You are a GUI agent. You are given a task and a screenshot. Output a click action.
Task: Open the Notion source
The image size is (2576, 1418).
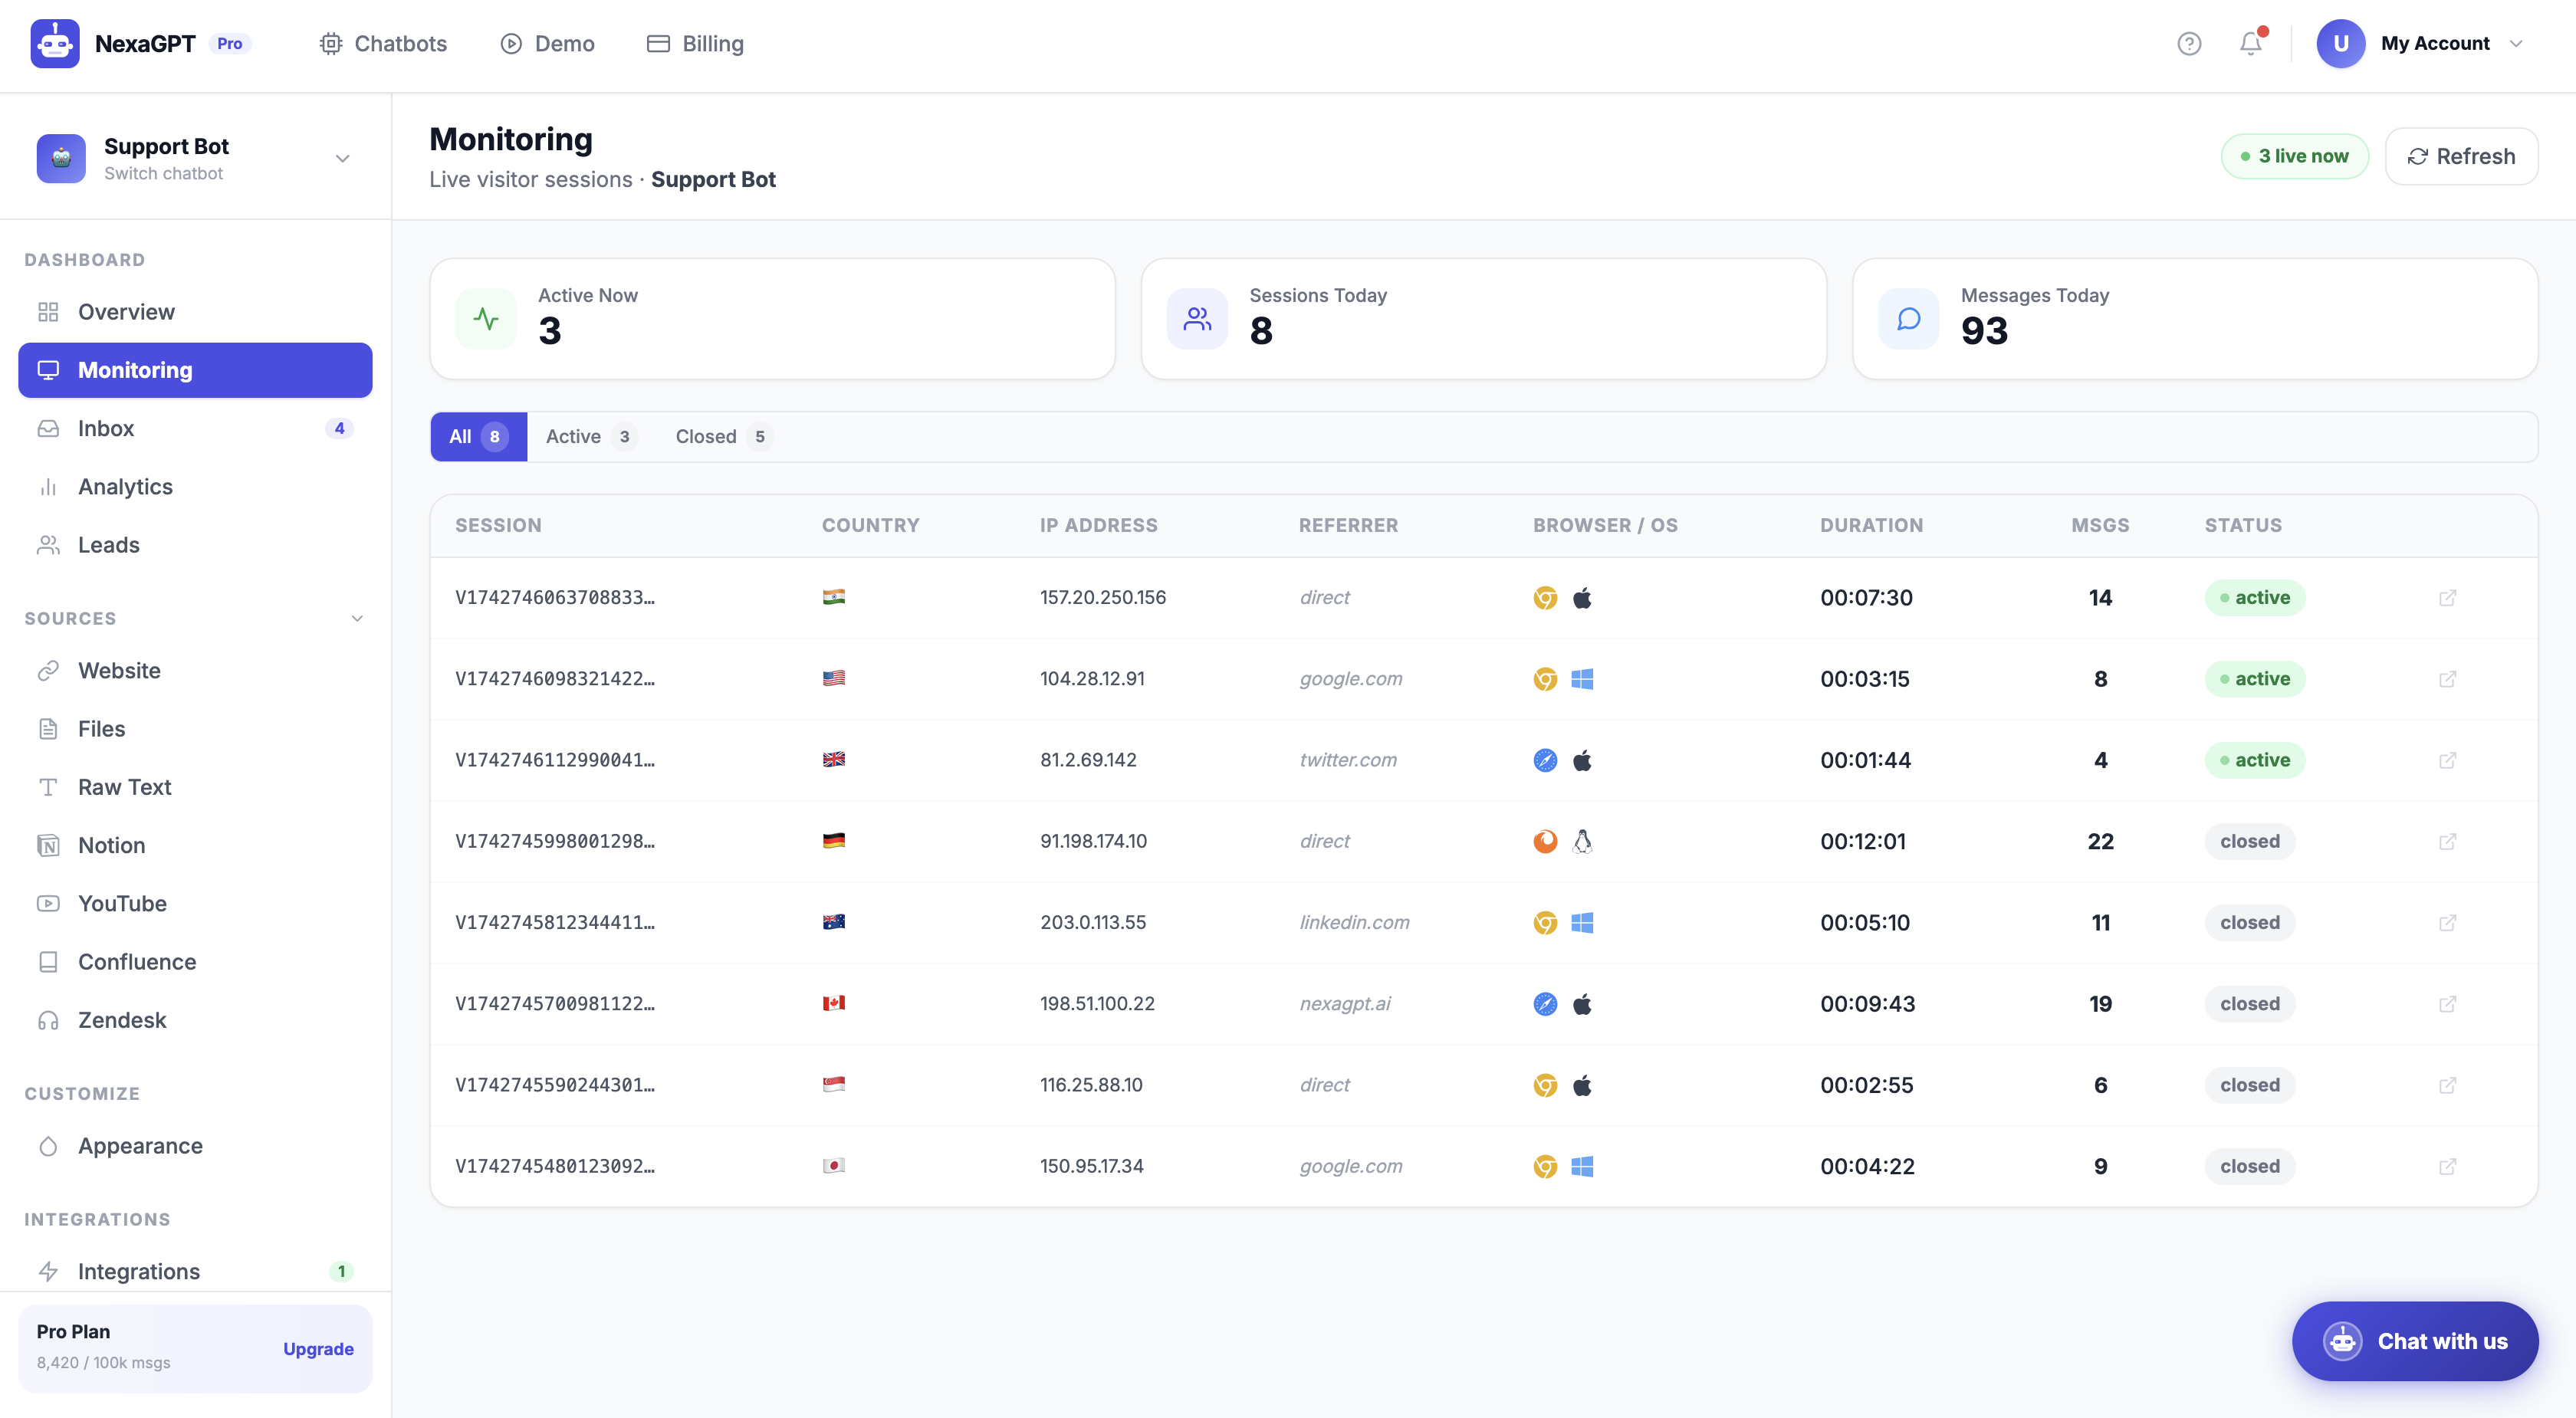click(x=195, y=846)
